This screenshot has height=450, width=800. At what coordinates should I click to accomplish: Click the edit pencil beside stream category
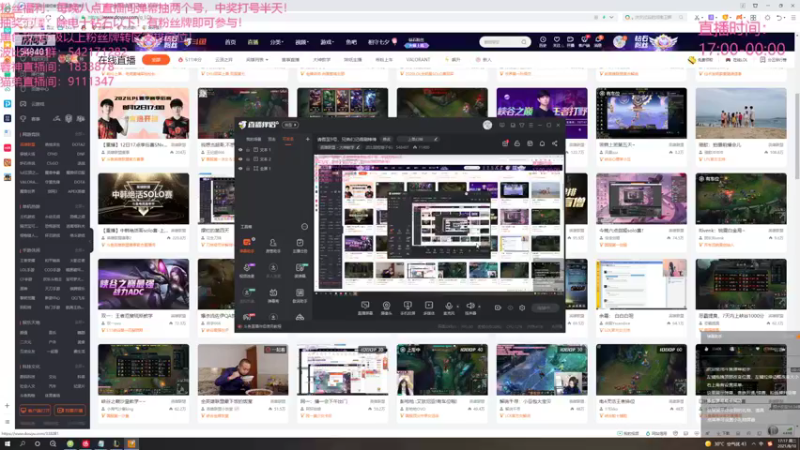pyautogui.click(x=358, y=147)
